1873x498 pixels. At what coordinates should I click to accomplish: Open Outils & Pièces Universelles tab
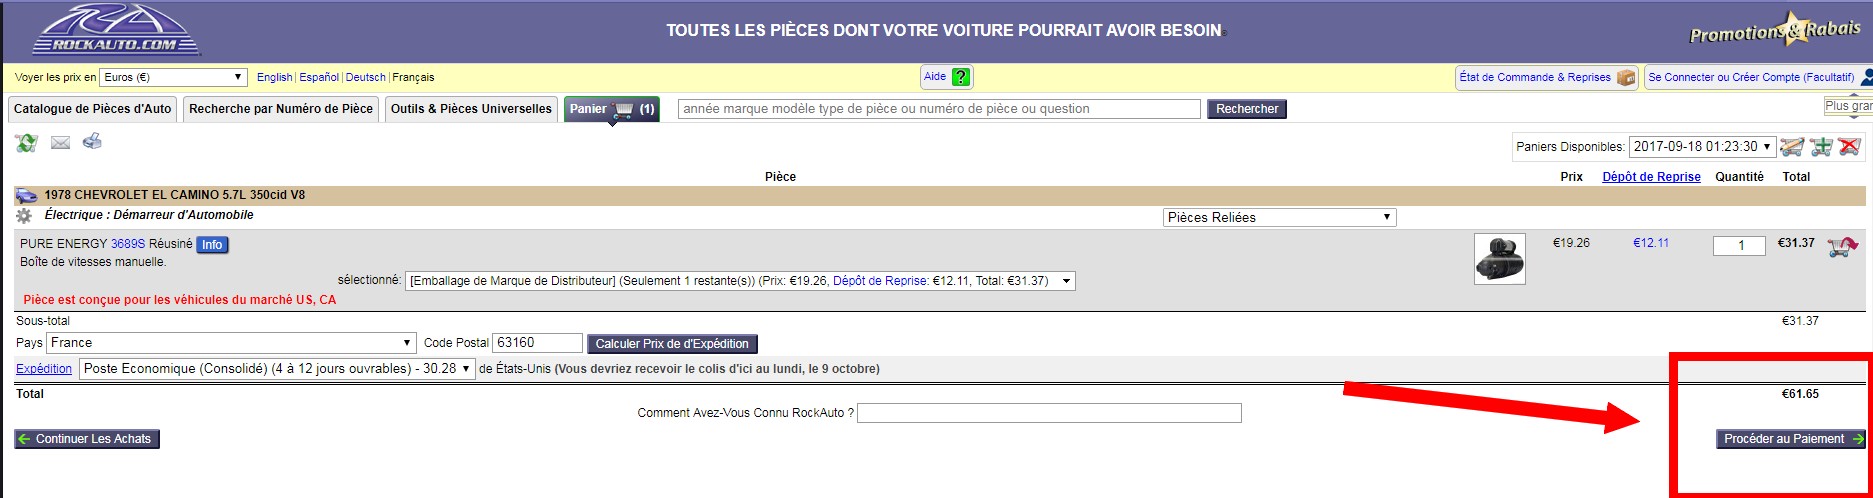coord(471,109)
